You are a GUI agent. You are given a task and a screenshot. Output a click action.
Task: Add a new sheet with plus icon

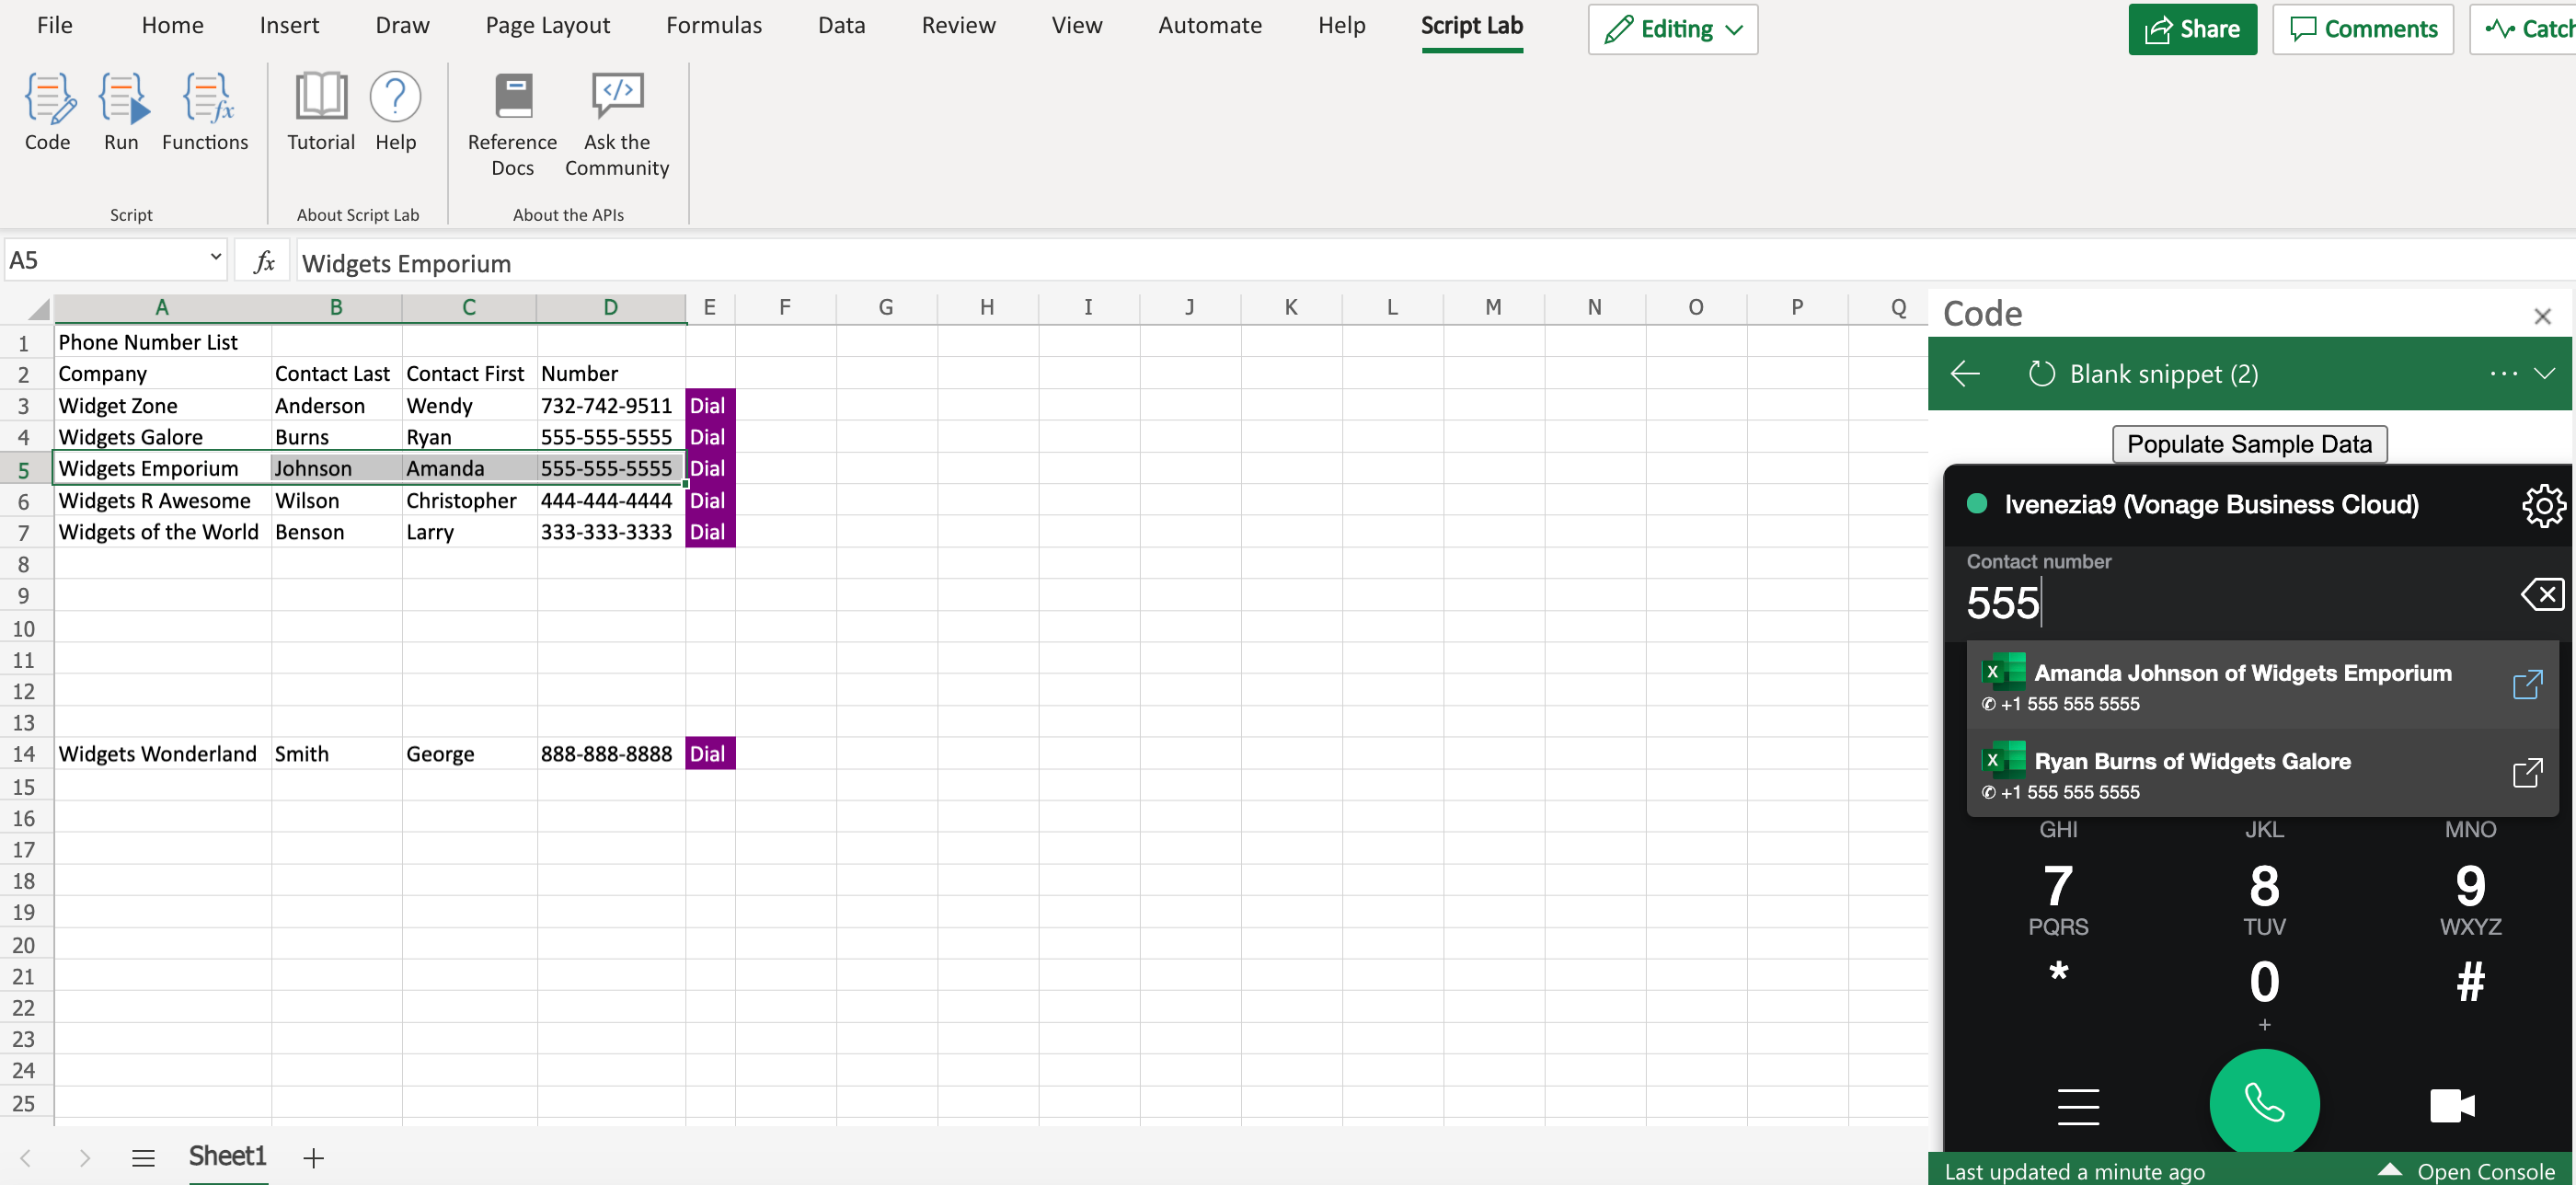click(313, 1158)
